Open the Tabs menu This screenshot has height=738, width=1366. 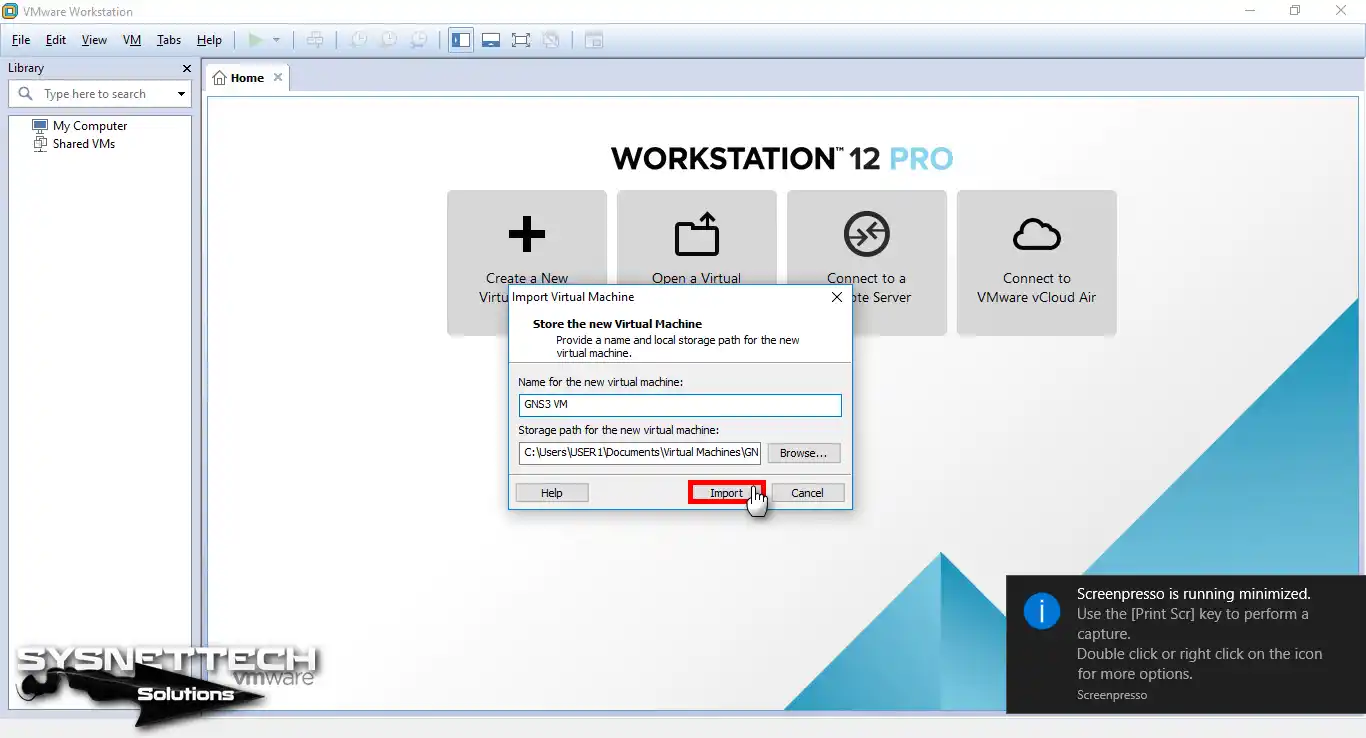pos(169,40)
